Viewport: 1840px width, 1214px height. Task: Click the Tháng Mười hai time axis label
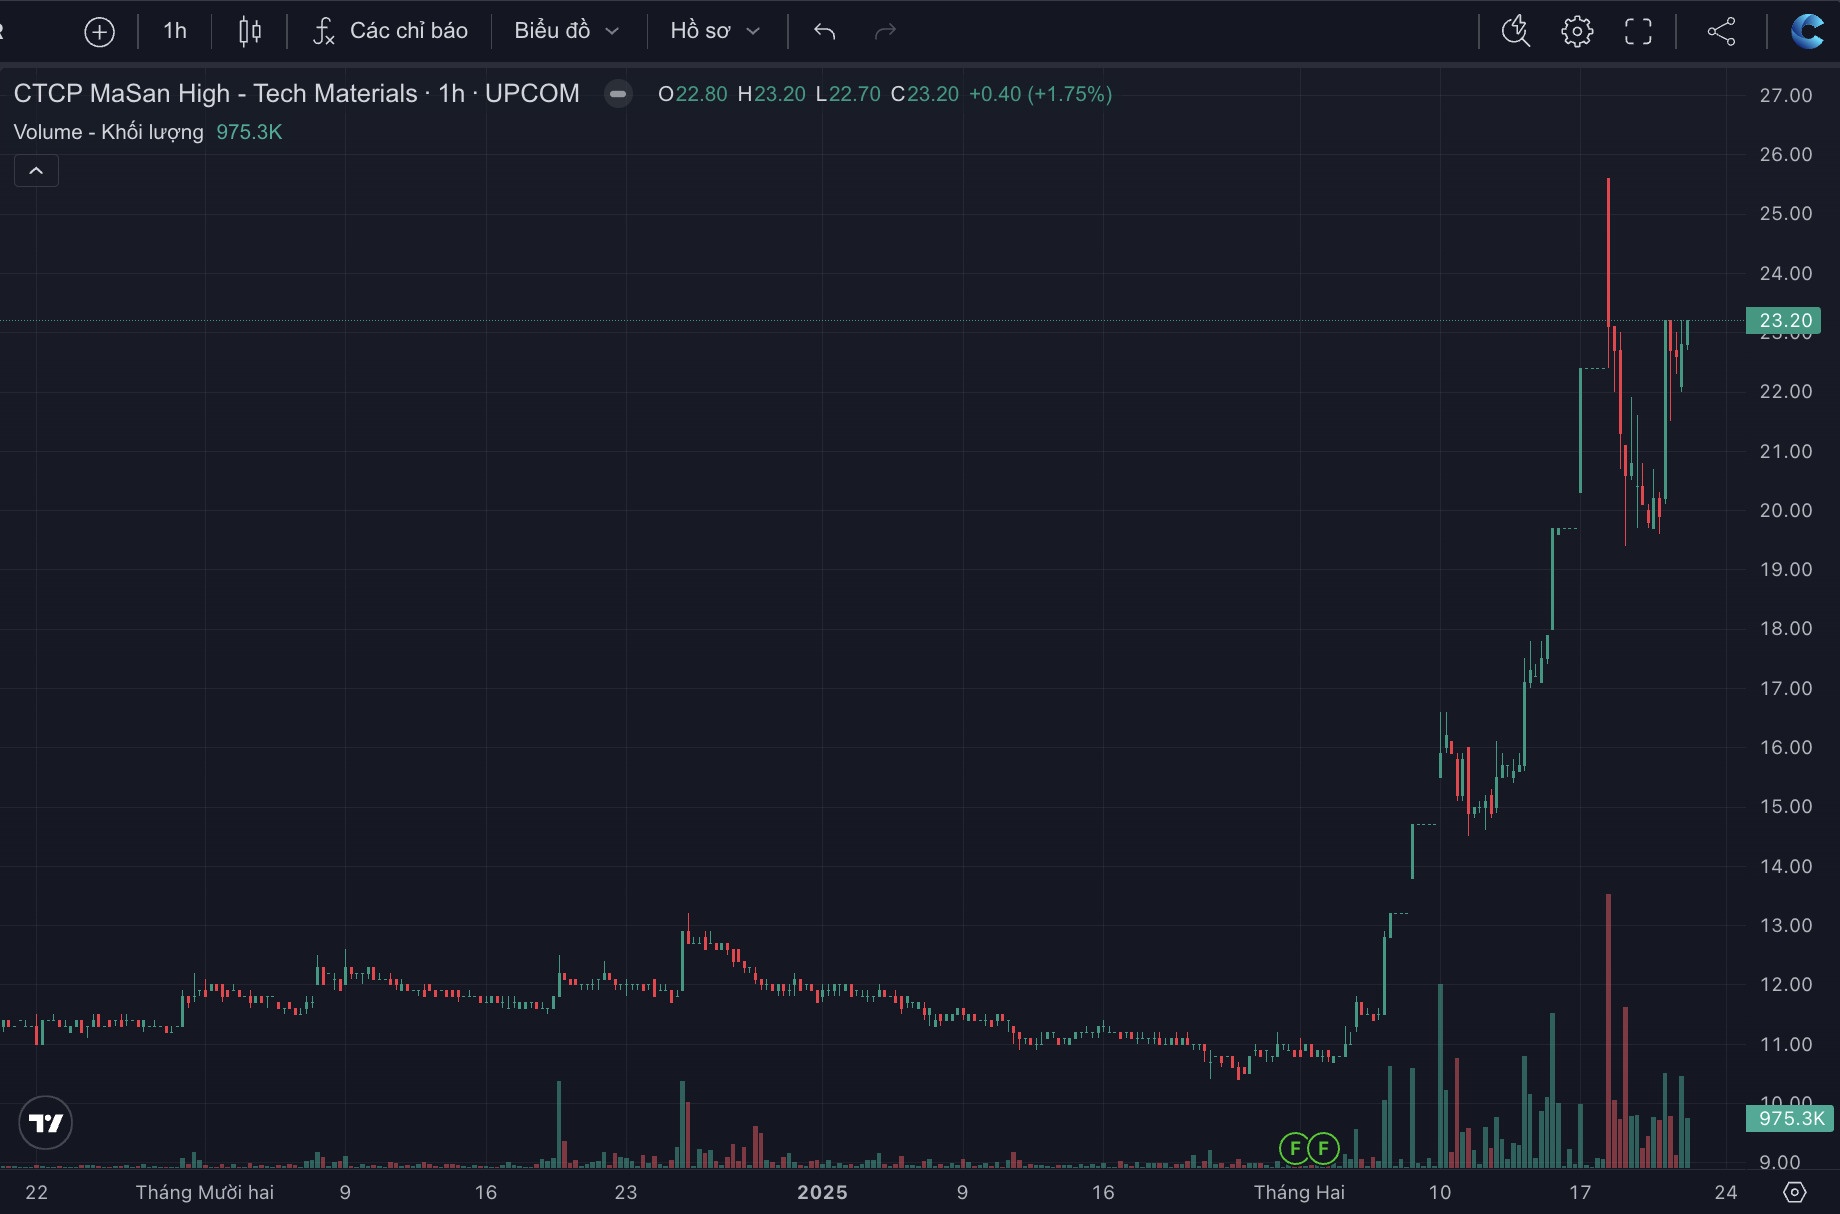pyautogui.click(x=205, y=1192)
